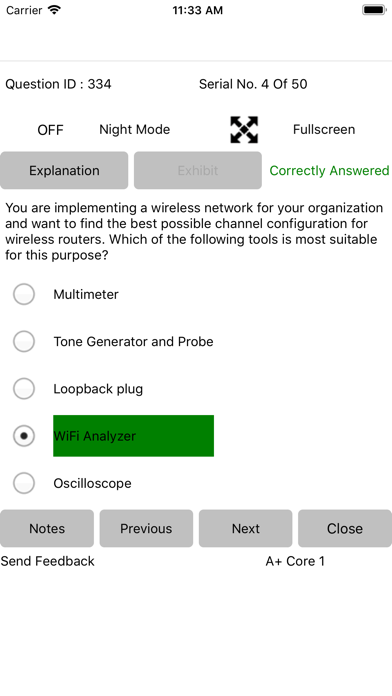
Task: Pick the Oscilloscope radio button
Action: point(24,483)
